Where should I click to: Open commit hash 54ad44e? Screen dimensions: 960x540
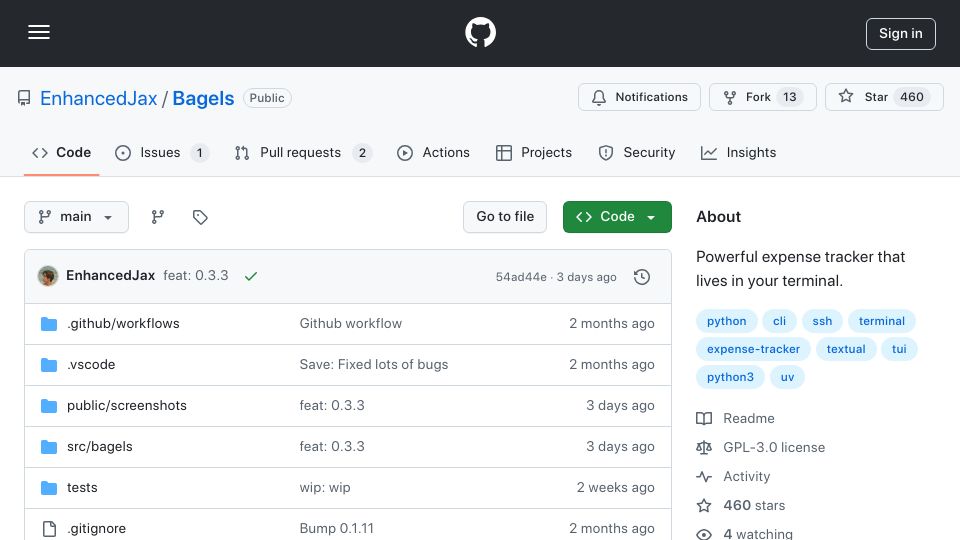tap(521, 277)
